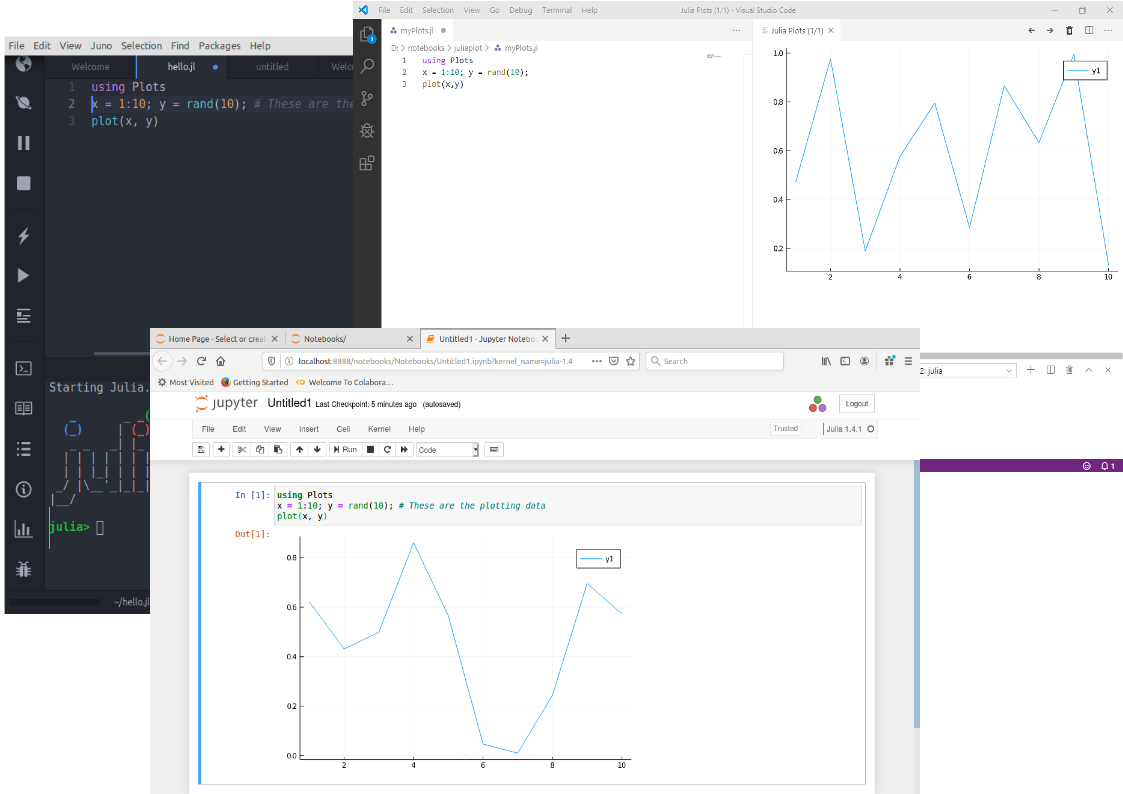
Task: Click the Jupyter Run button
Action: click(x=345, y=450)
